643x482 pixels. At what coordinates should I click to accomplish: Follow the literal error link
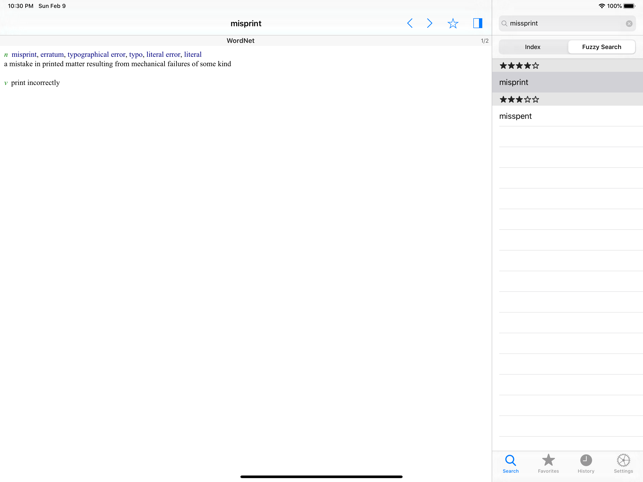(x=163, y=55)
